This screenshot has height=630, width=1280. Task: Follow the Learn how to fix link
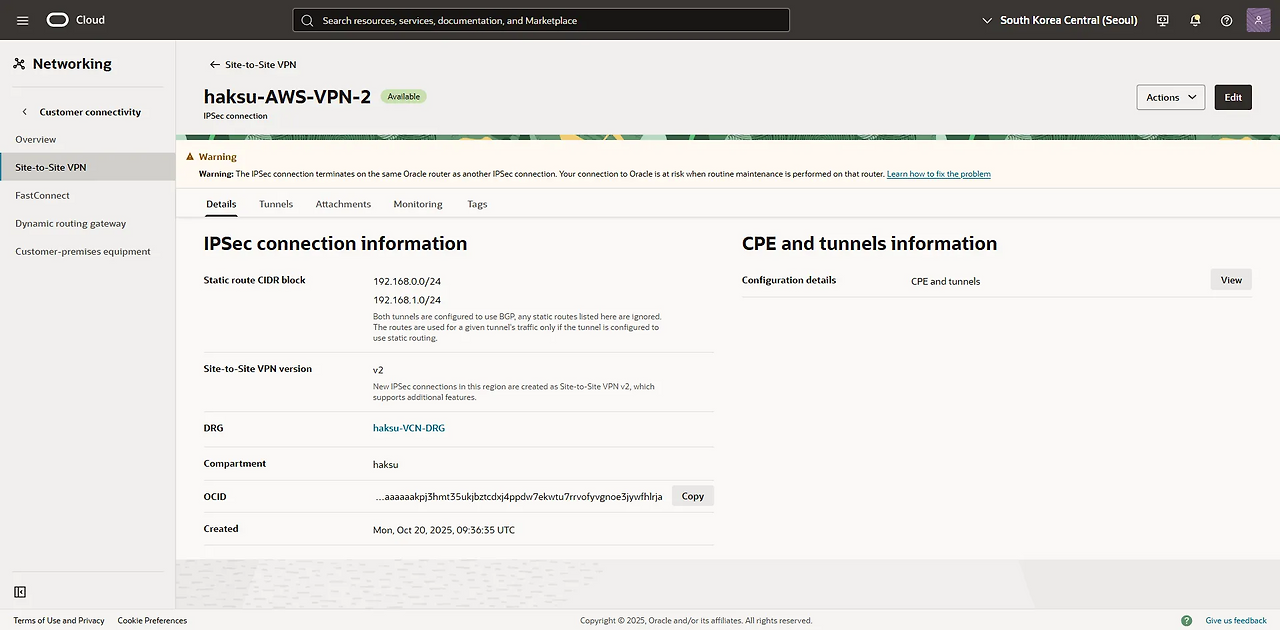pos(938,174)
